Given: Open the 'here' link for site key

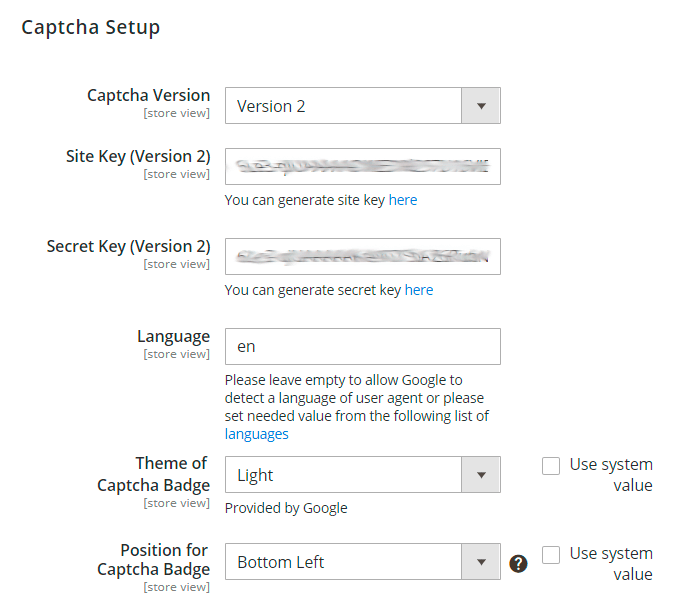Looking at the screenshot, I should tap(403, 200).
